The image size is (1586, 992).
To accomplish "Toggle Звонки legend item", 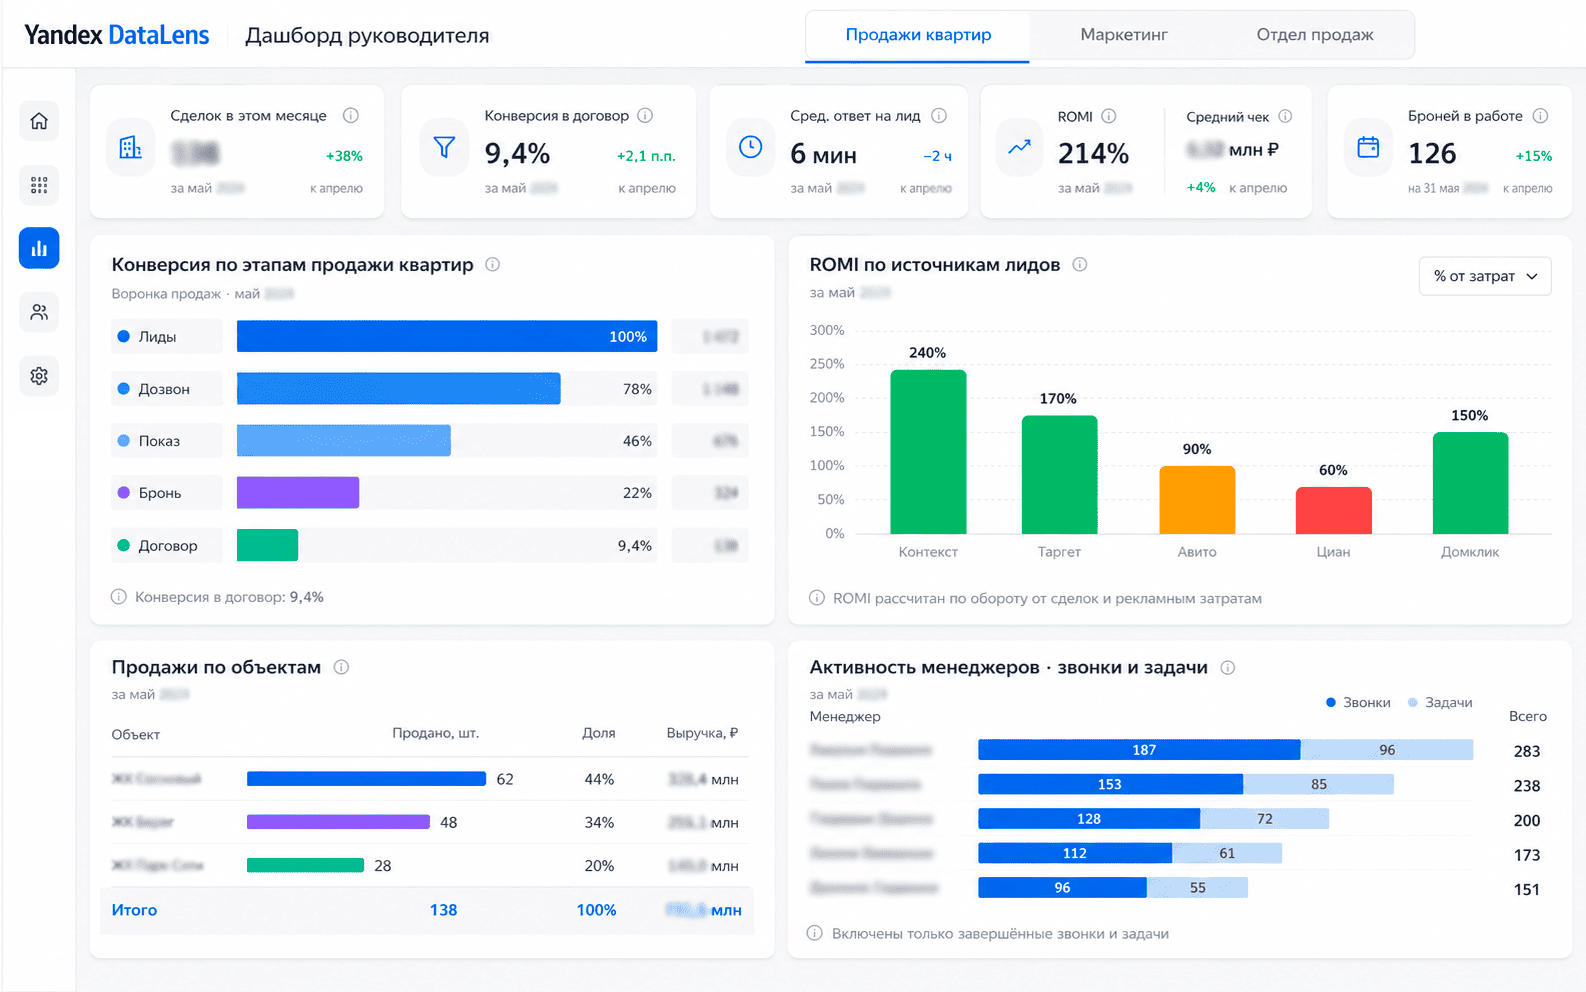I will (1358, 702).
